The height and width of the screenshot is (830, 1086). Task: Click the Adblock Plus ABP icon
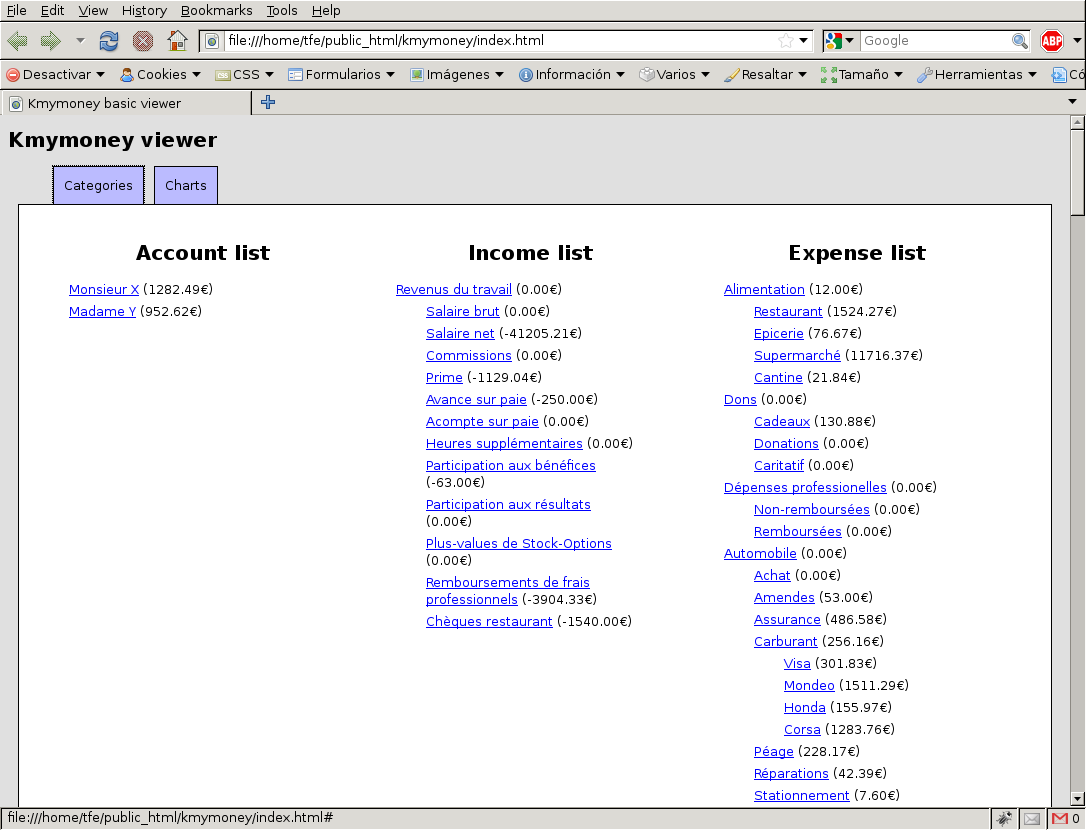click(x=1052, y=41)
